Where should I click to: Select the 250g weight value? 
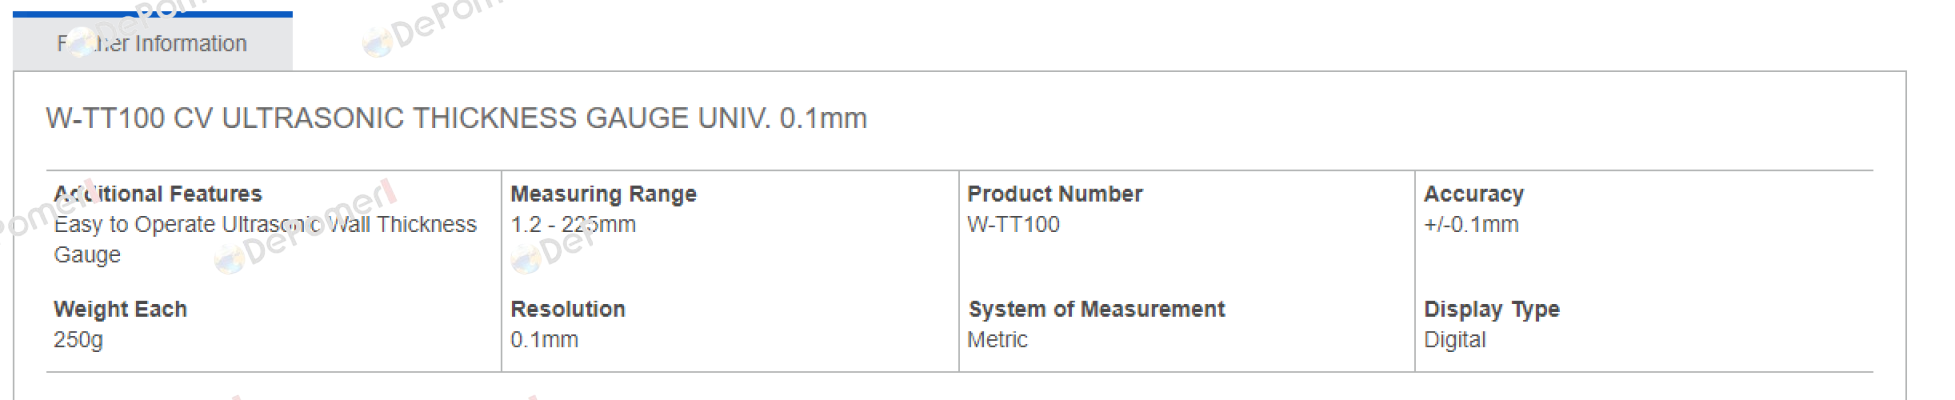78,340
